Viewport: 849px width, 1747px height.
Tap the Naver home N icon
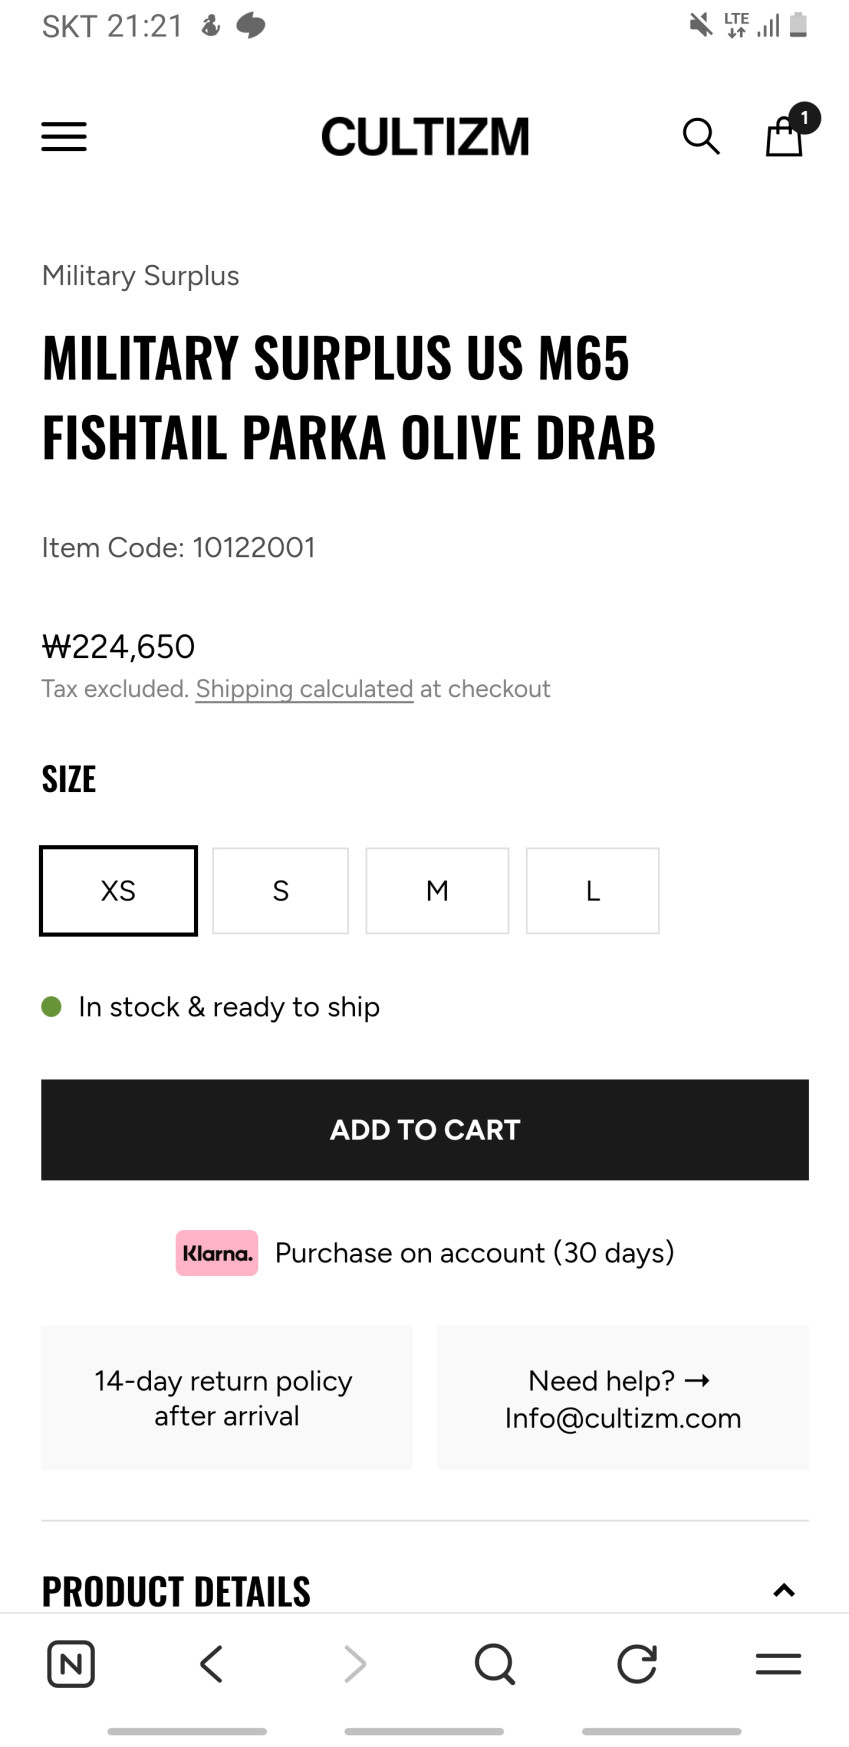[71, 1664]
